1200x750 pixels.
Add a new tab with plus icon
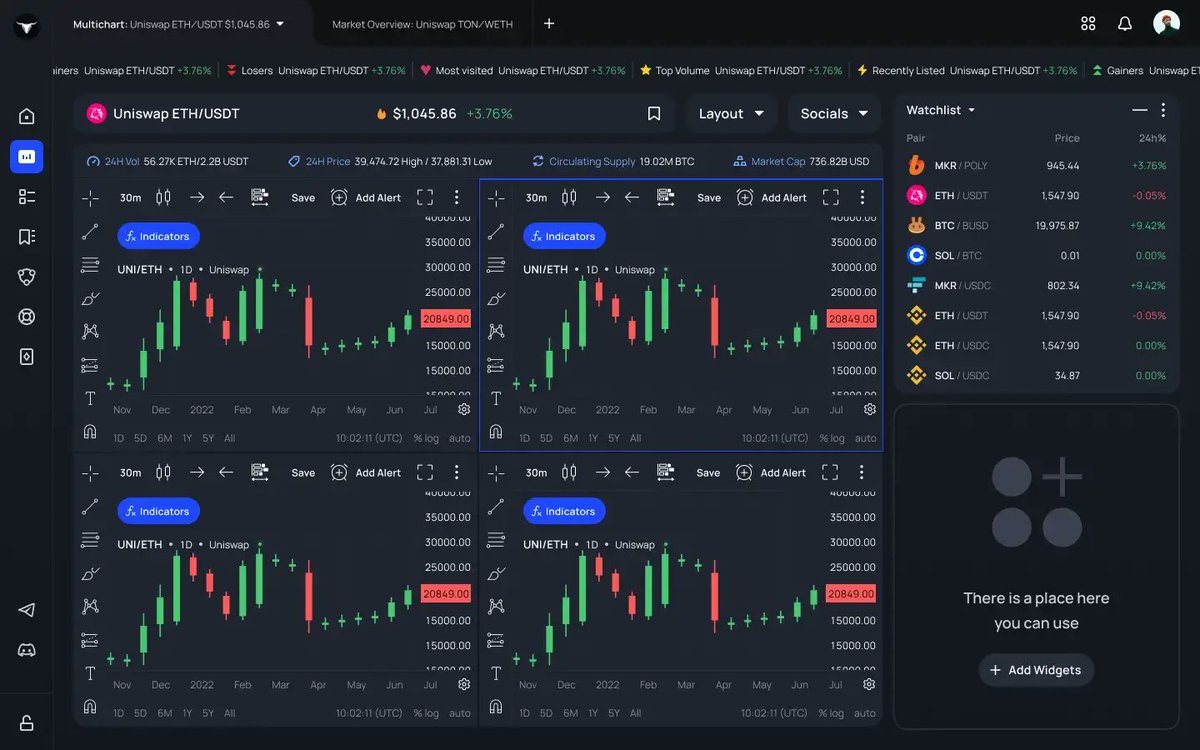point(549,24)
